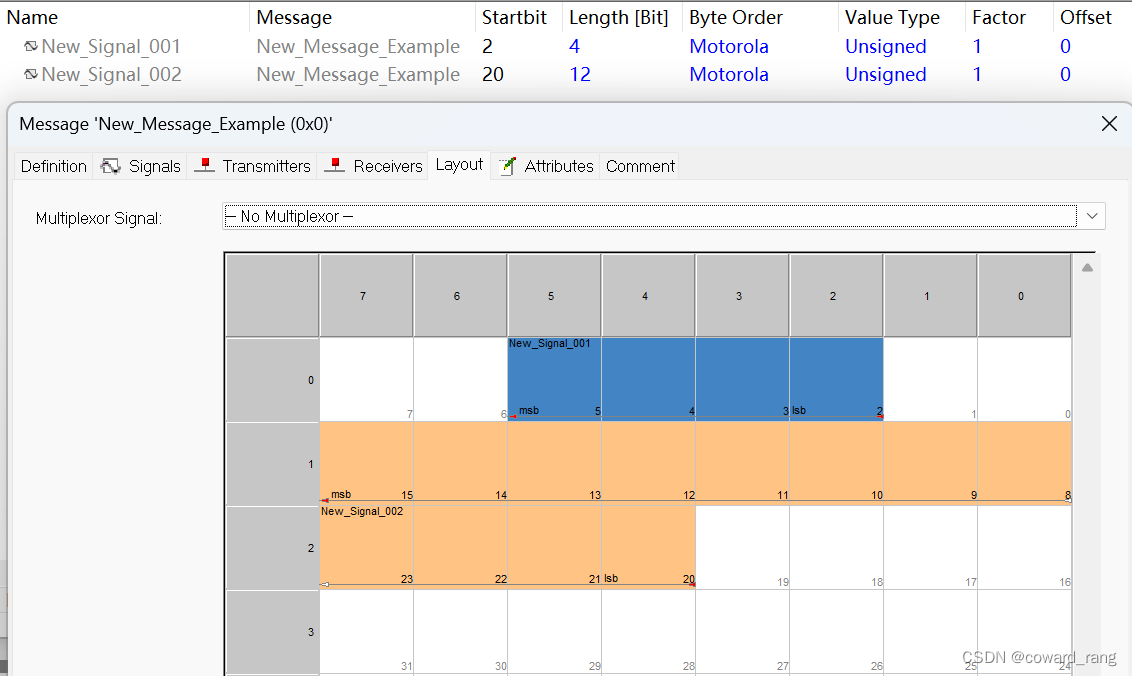Click Unsigned value type of New_Signal_001
Image resolution: width=1132 pixels, height=676 pixels.
(885, 46)
